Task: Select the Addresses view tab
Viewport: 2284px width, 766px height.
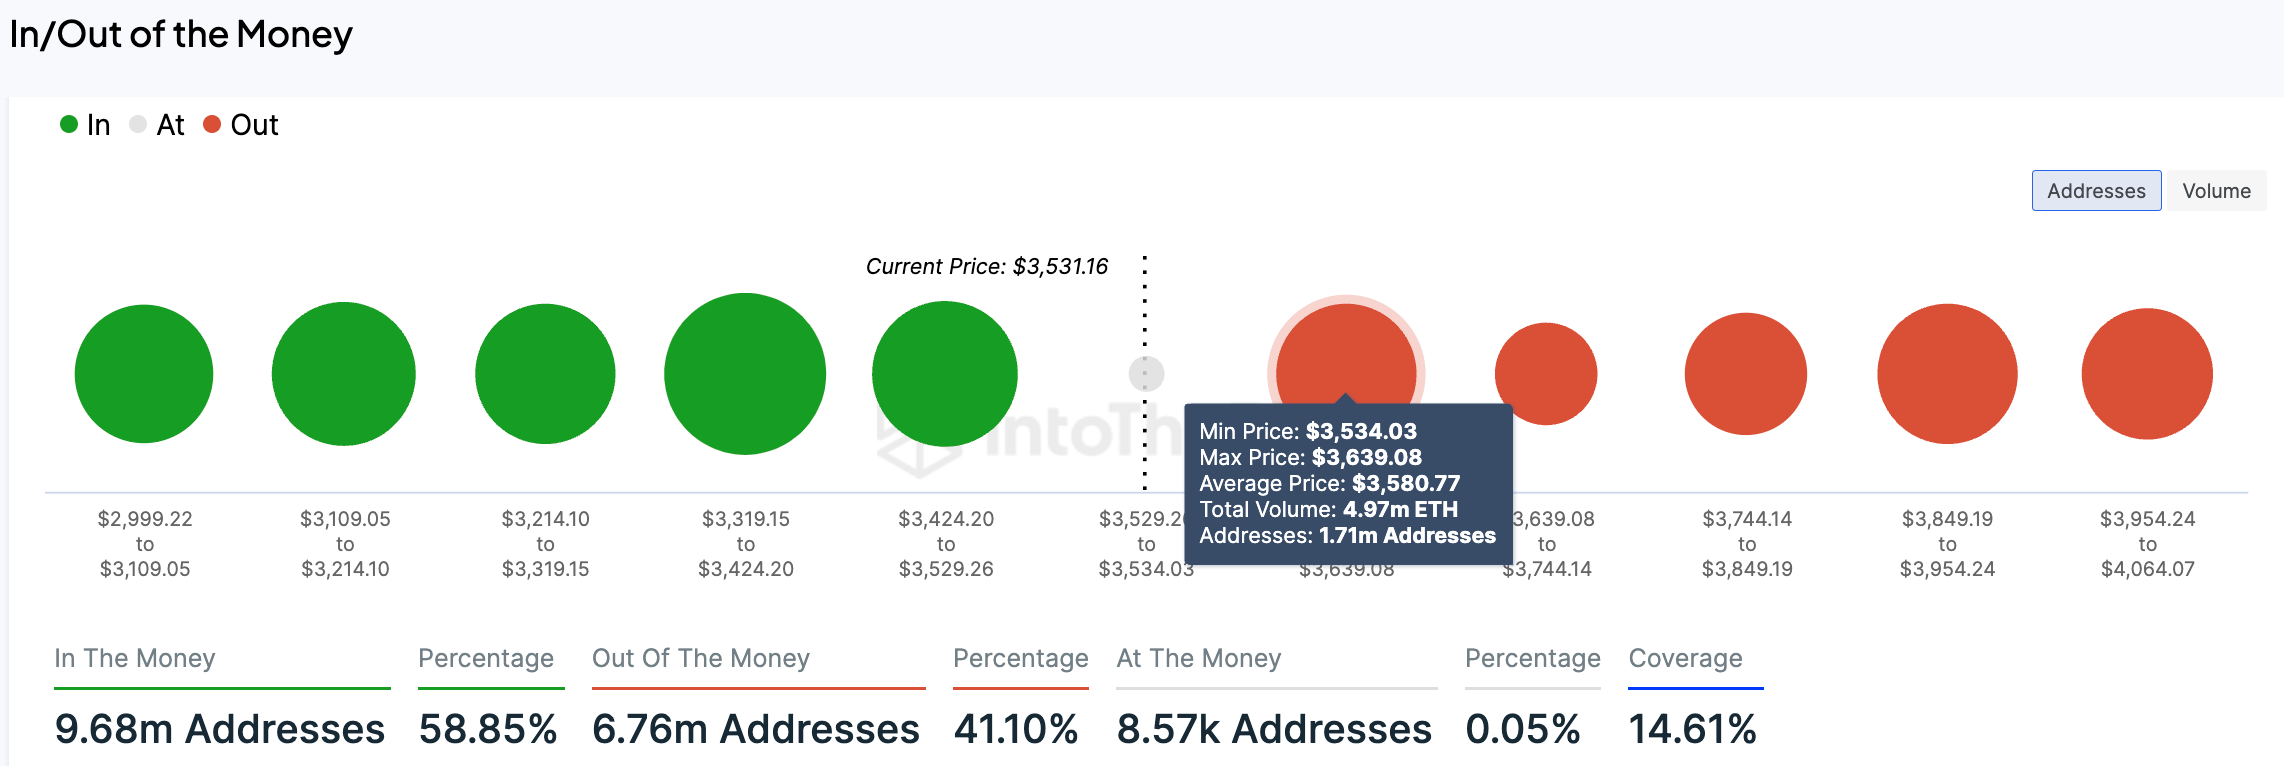Action: click(2096, 191)
